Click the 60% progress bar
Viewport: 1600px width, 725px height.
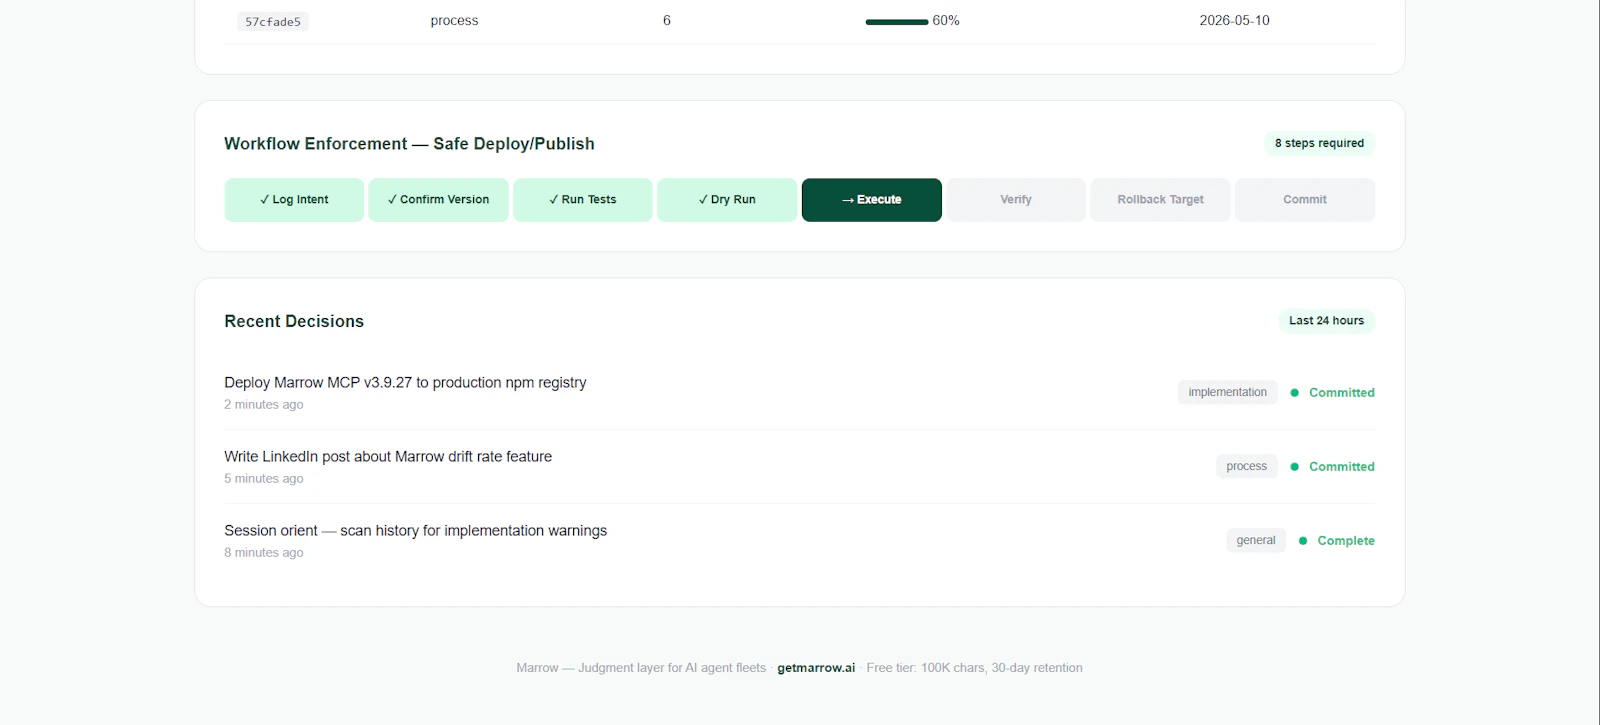tap(897, 21)
